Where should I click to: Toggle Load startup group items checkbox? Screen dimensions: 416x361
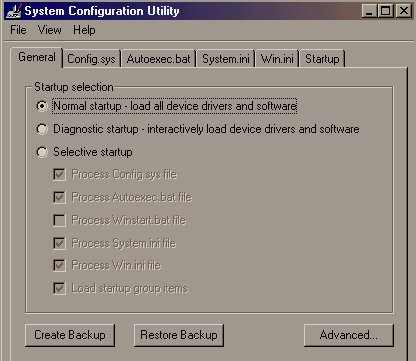click(x=59, y=288)
